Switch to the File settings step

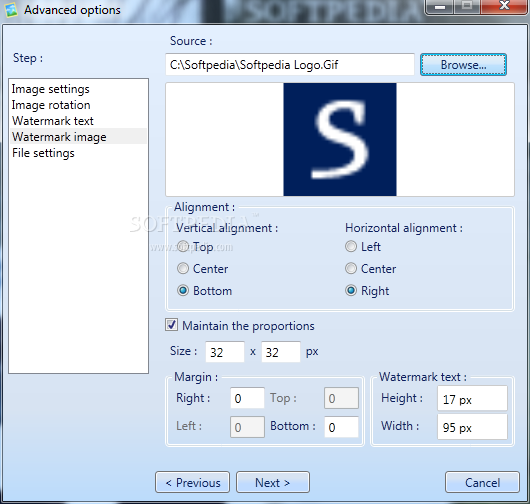(78, 153)
